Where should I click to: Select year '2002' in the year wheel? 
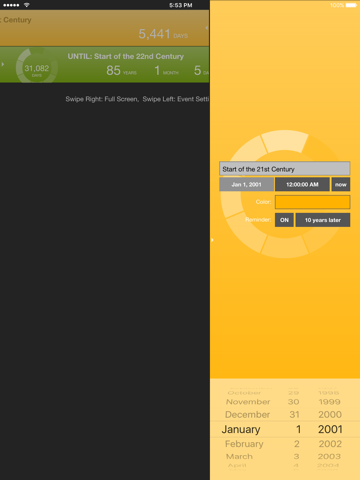click(x=330, y=444)
